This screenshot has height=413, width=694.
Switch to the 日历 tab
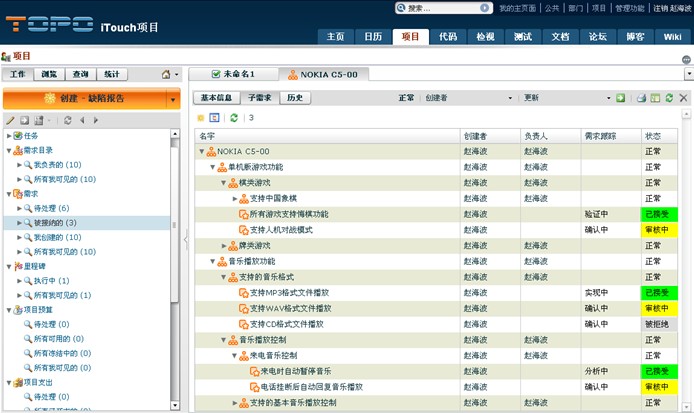point(373,37)
